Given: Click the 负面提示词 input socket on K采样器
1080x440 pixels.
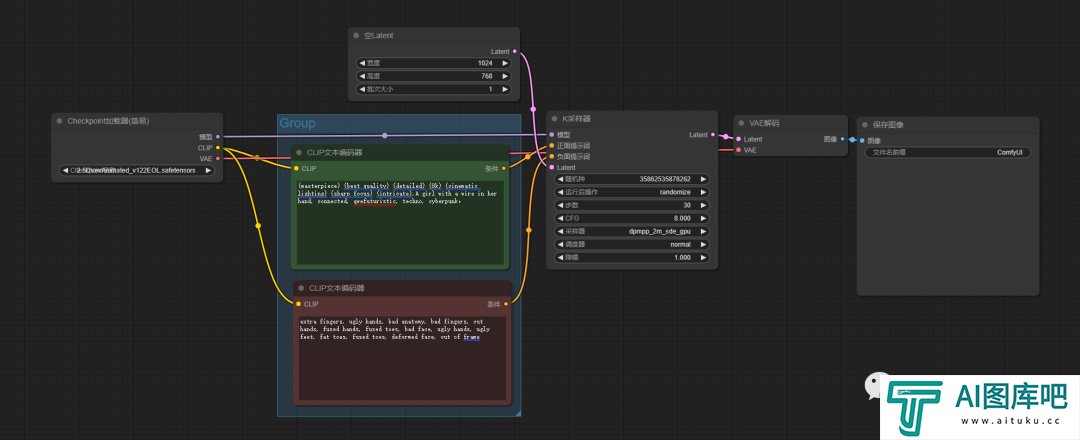Looking at the screenshot, I should click(551, 156).
